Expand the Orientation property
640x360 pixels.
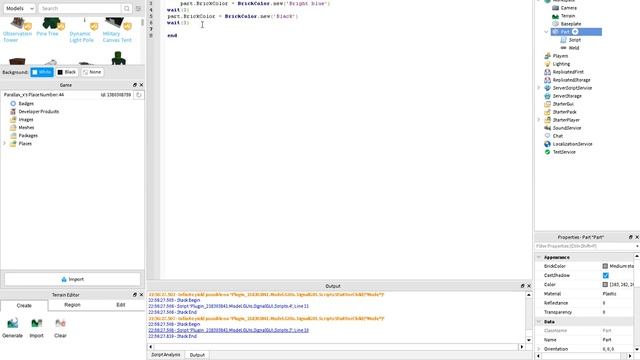[539, 349]
